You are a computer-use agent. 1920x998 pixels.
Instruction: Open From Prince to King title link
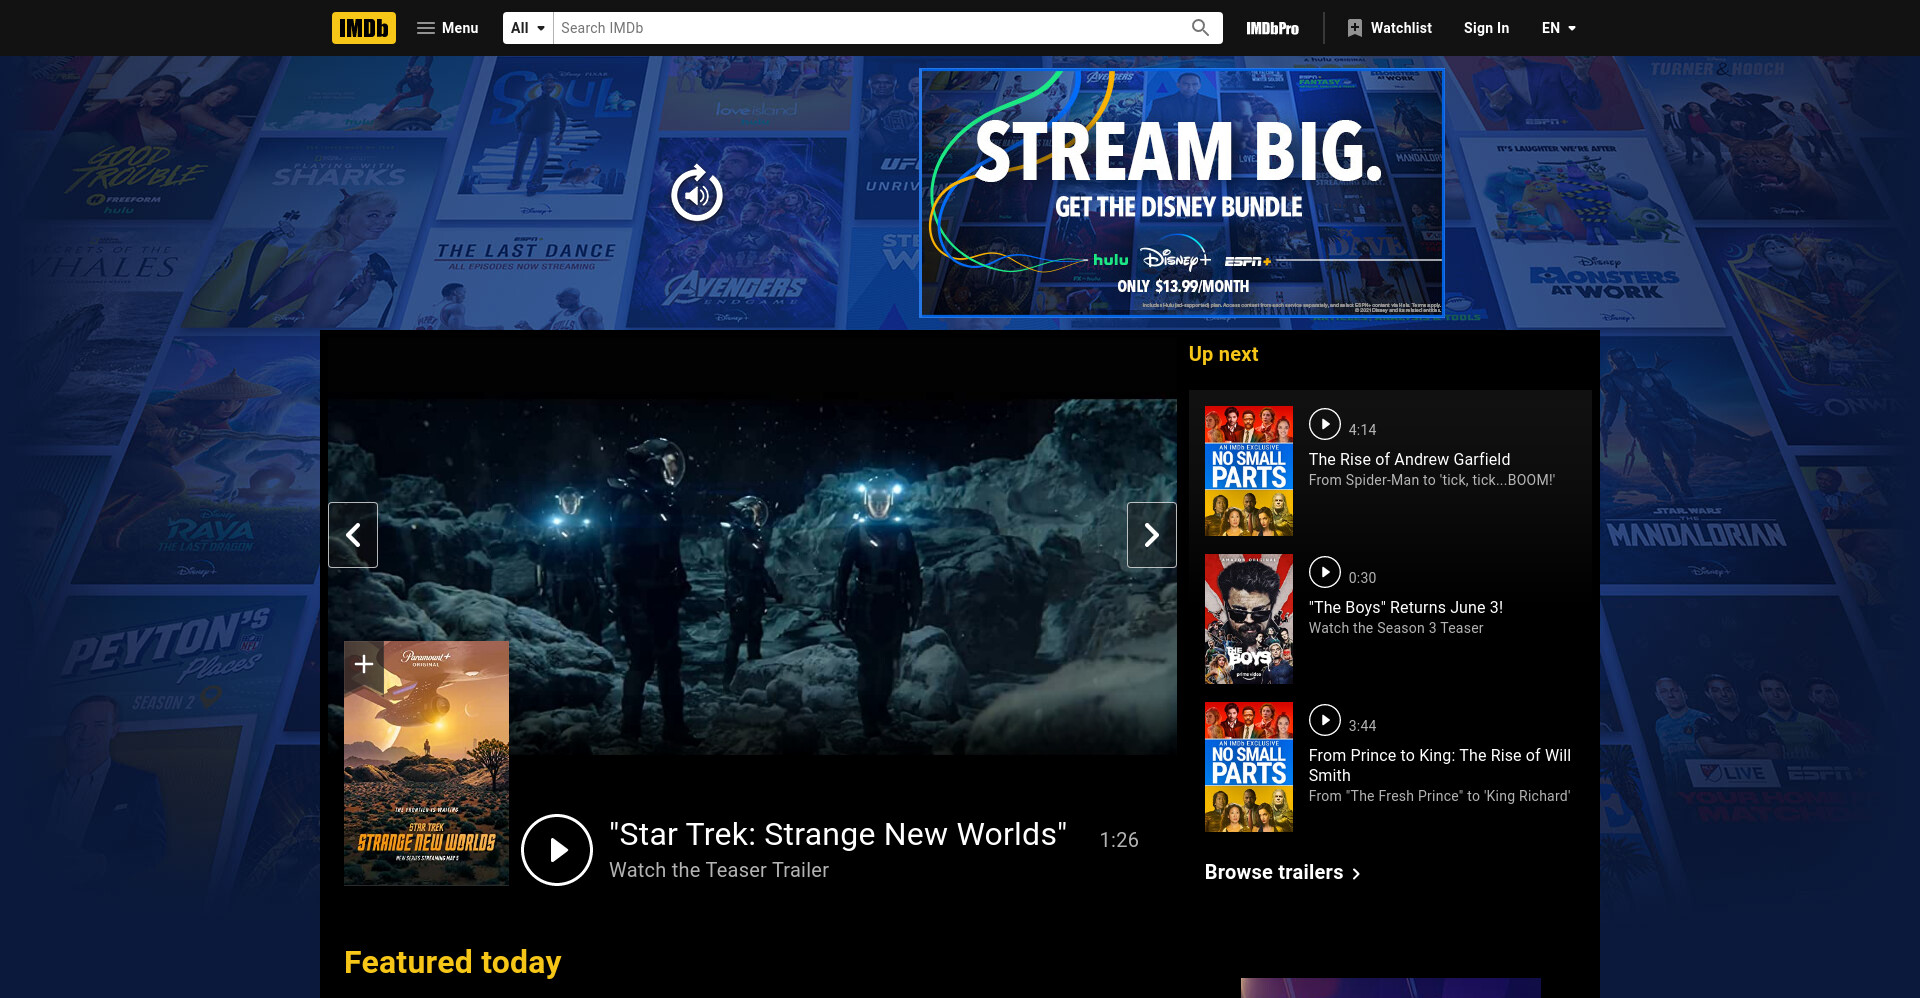(x=1440, y=765)
